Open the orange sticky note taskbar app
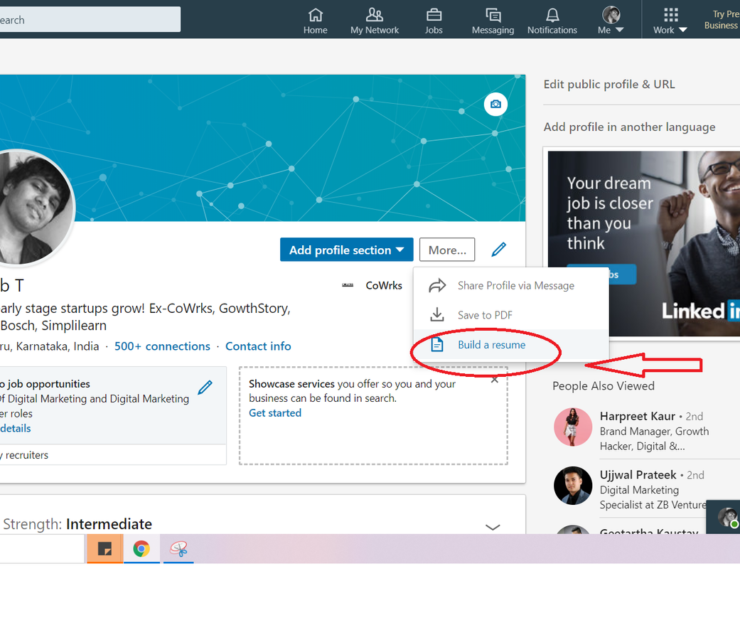Viewport: 740px width, 640px height. tap(104, 548)
